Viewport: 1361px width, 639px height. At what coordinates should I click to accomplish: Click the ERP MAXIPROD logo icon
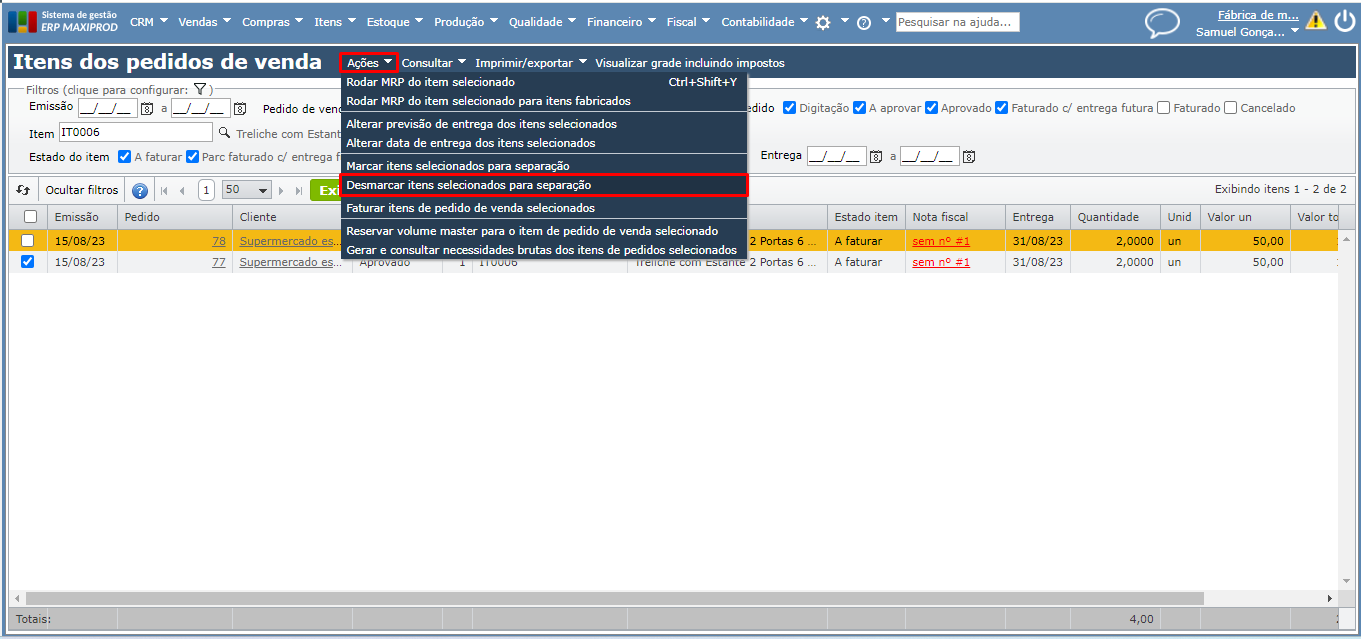pos(21,22)
